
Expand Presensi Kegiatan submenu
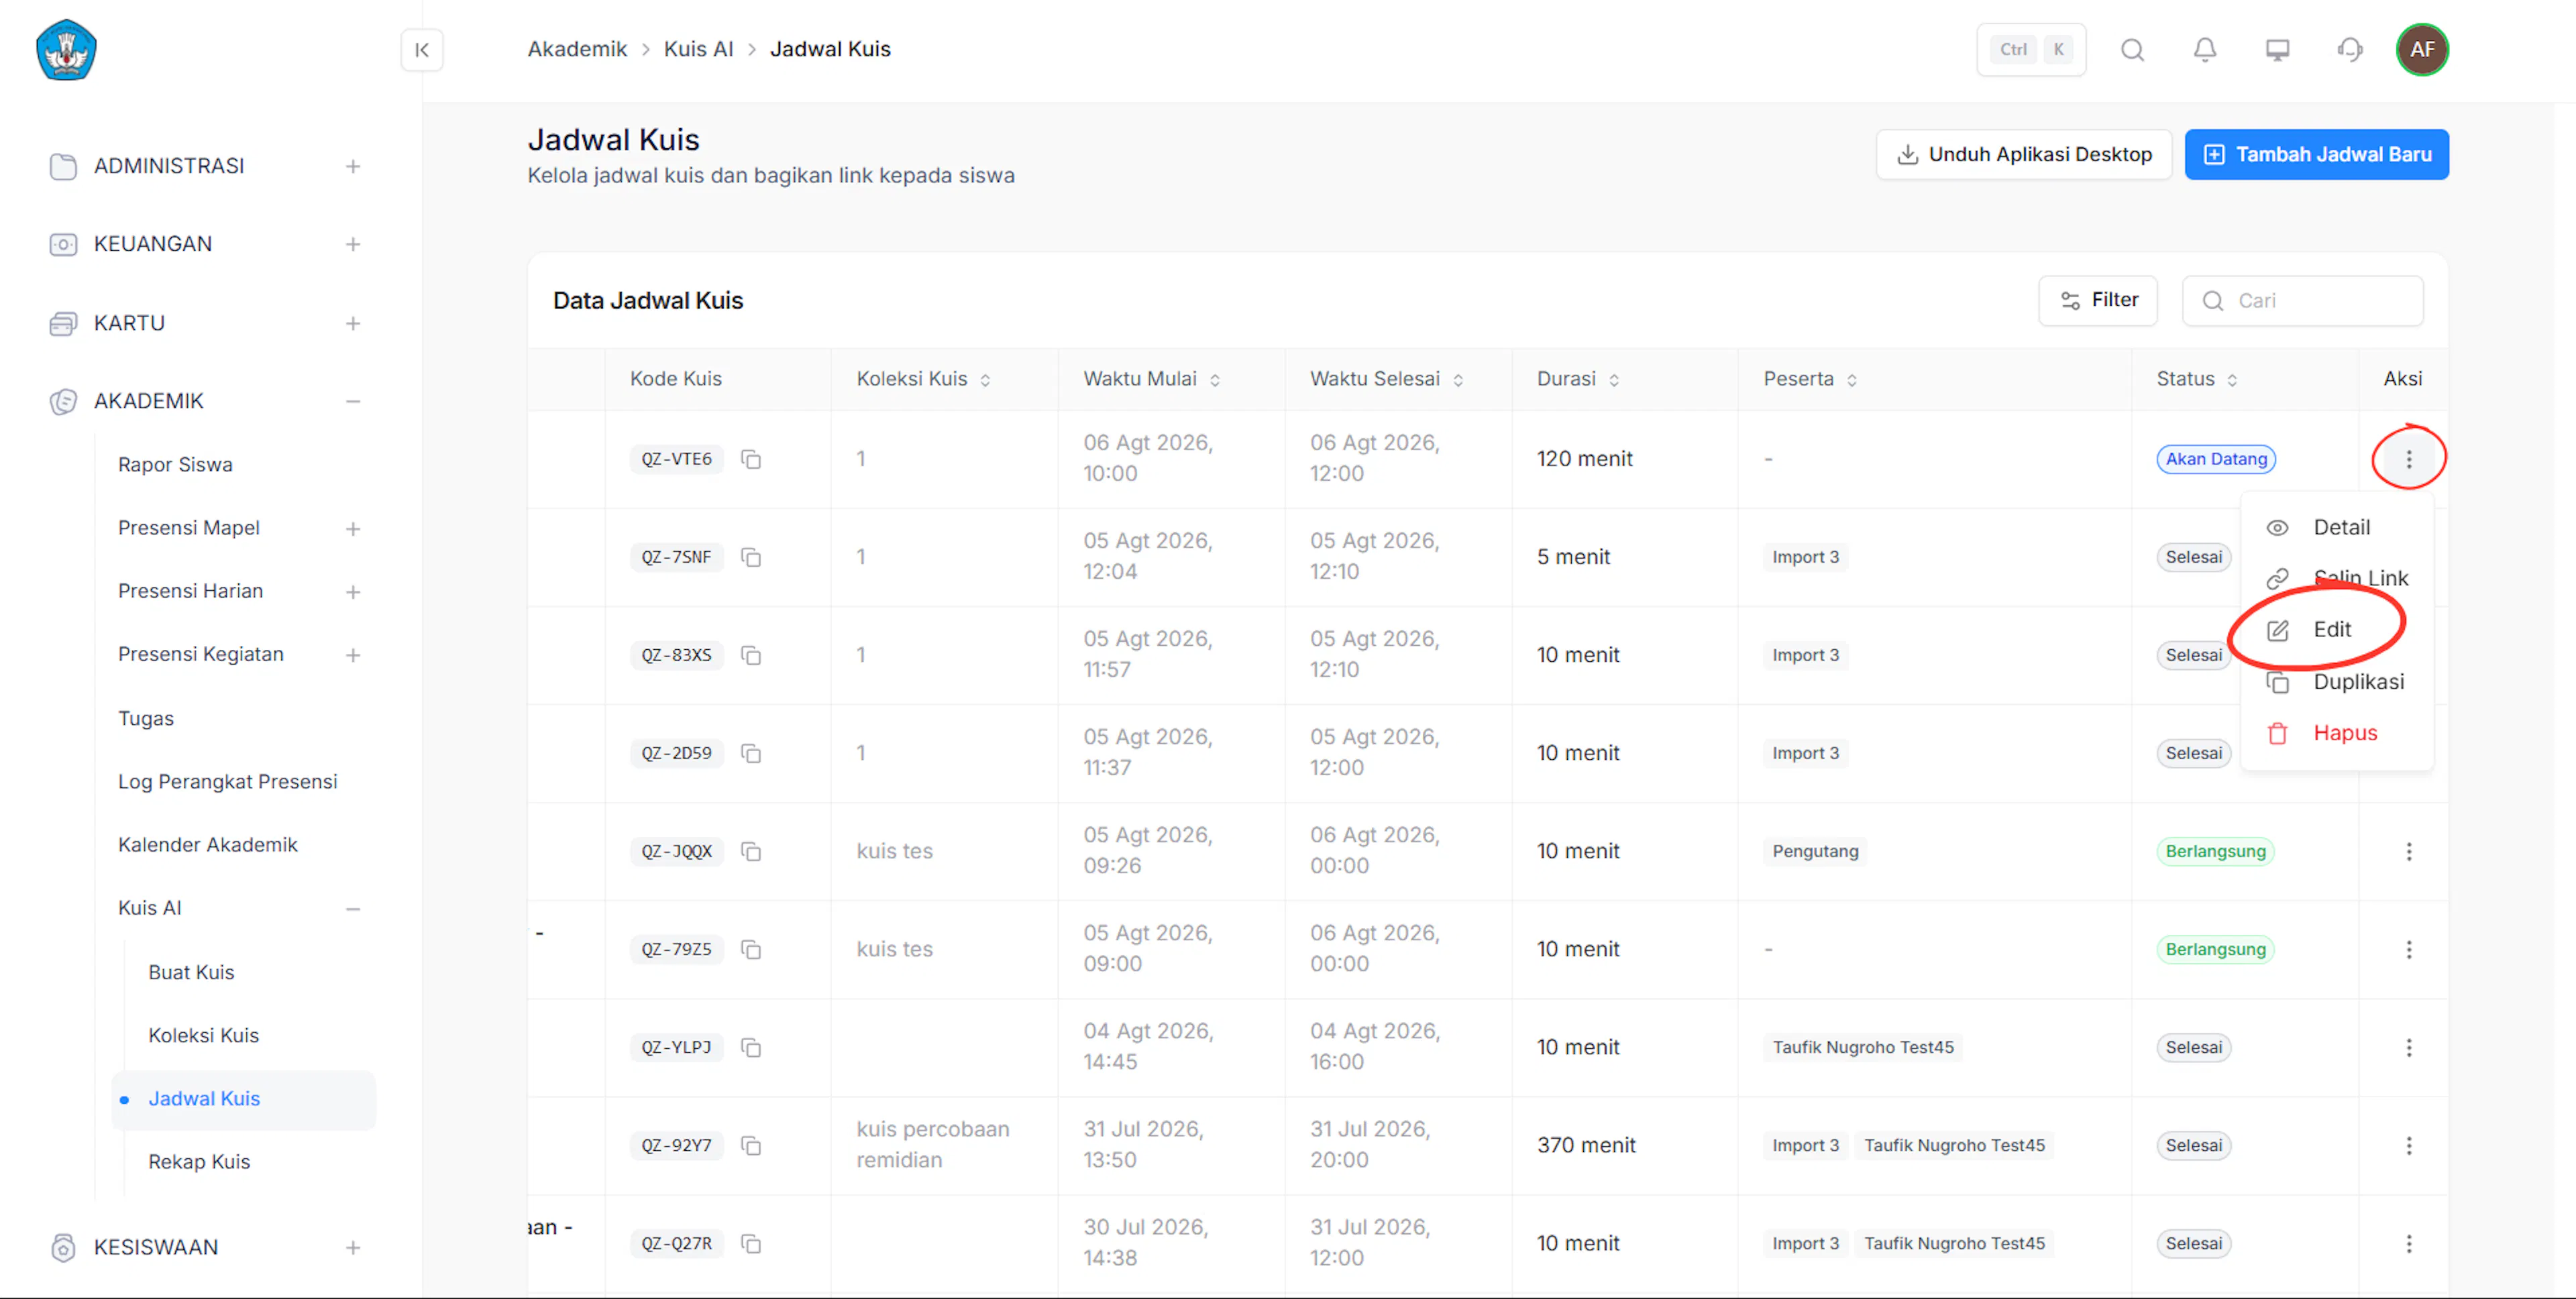353,655
